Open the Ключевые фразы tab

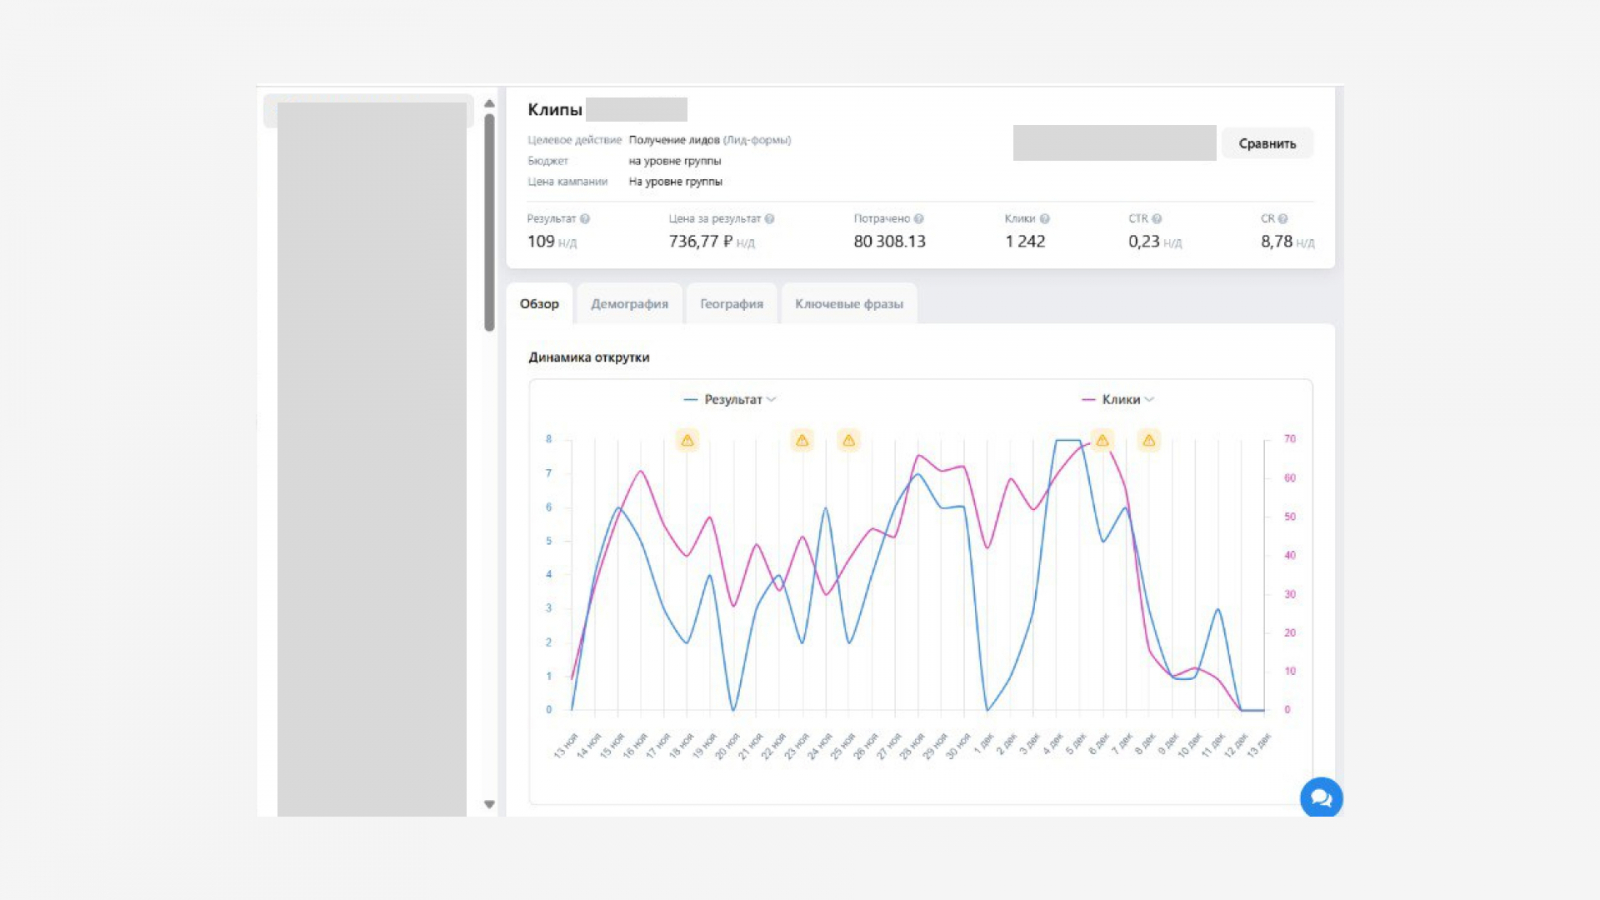(x=849, y=304)
